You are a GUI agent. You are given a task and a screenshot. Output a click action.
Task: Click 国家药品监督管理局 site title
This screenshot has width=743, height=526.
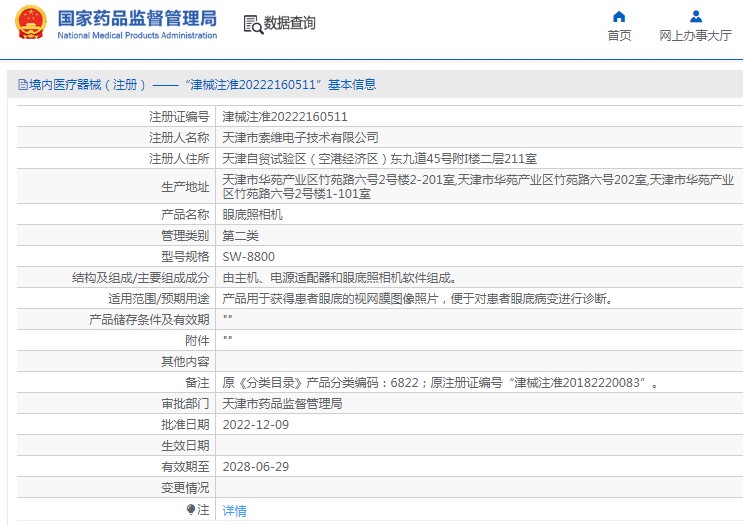coord(137,18)
